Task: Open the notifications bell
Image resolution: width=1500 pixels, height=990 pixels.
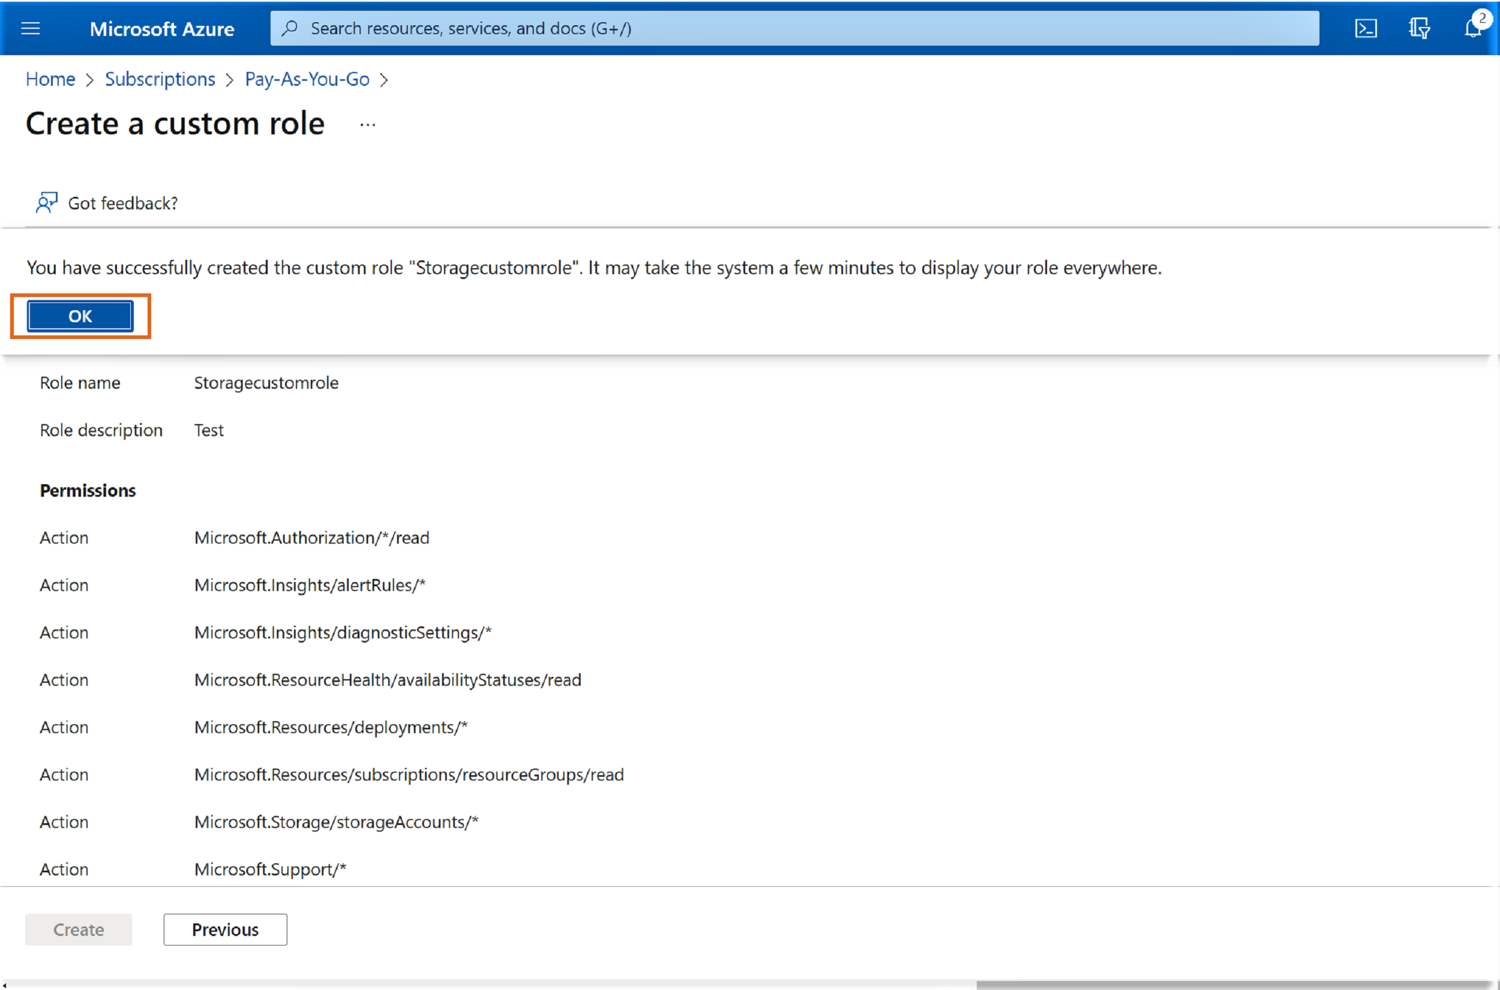Action: click(x=1473, y=28)
